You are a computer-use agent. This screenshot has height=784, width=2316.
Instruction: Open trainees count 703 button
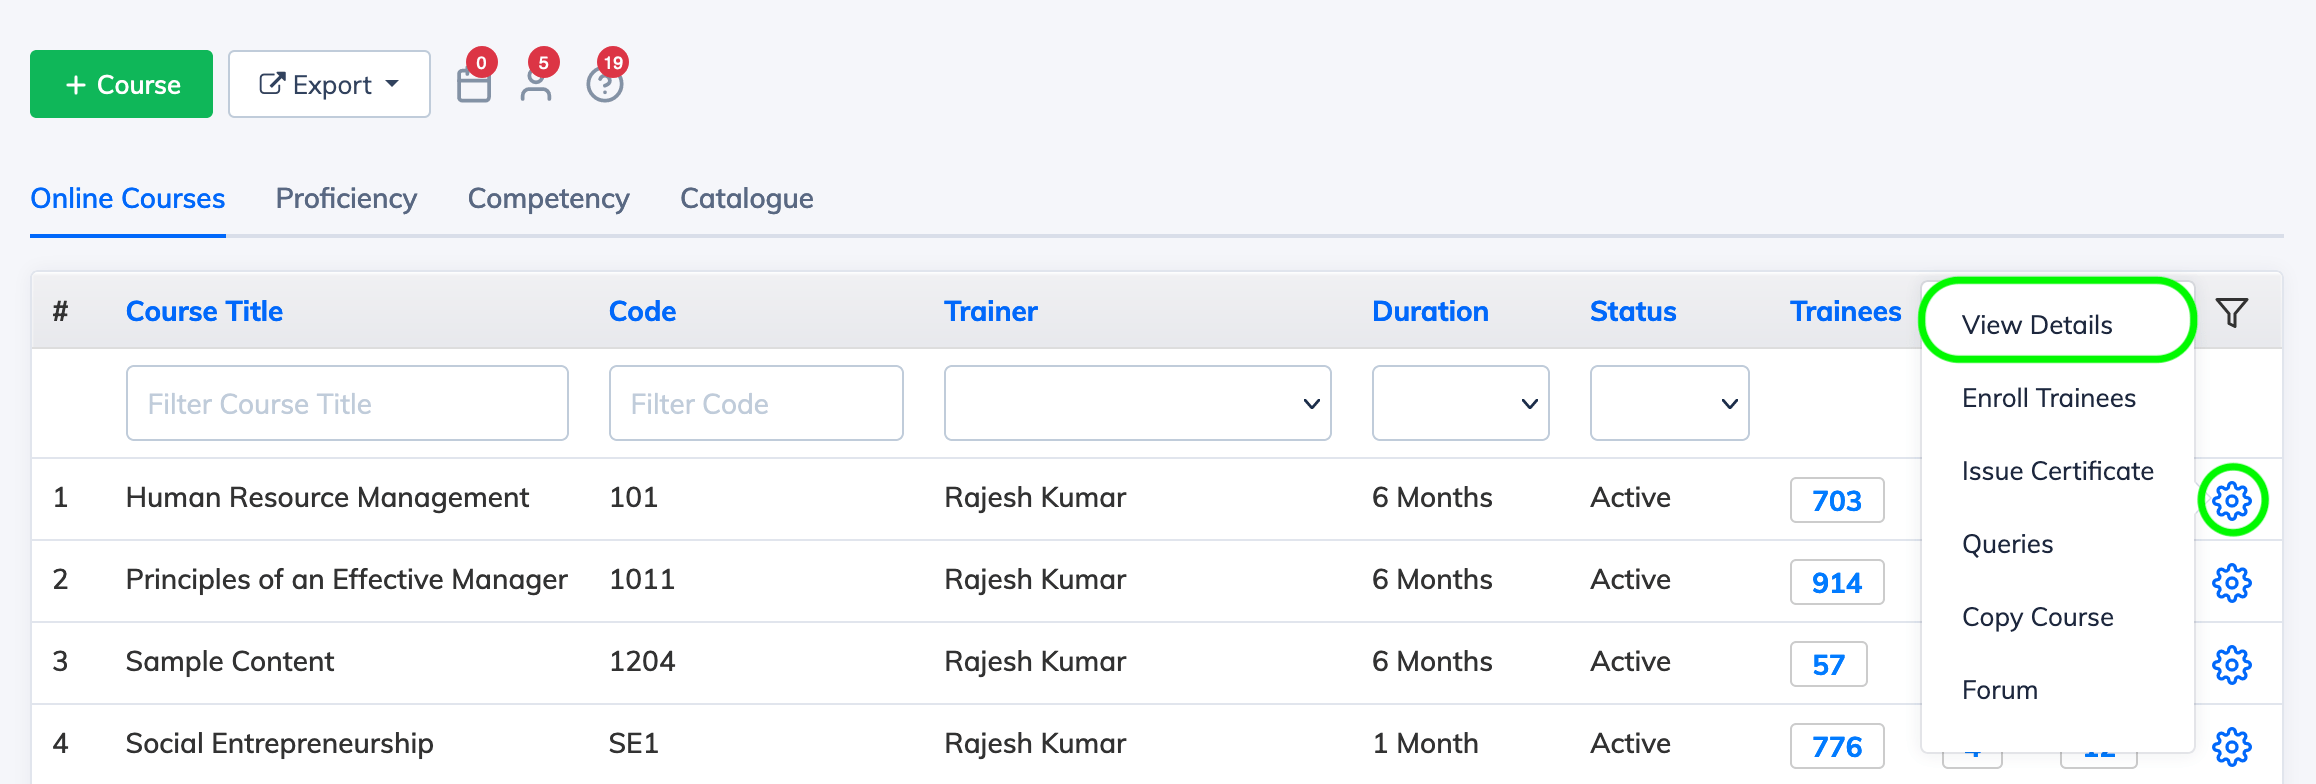[1837, 500]
